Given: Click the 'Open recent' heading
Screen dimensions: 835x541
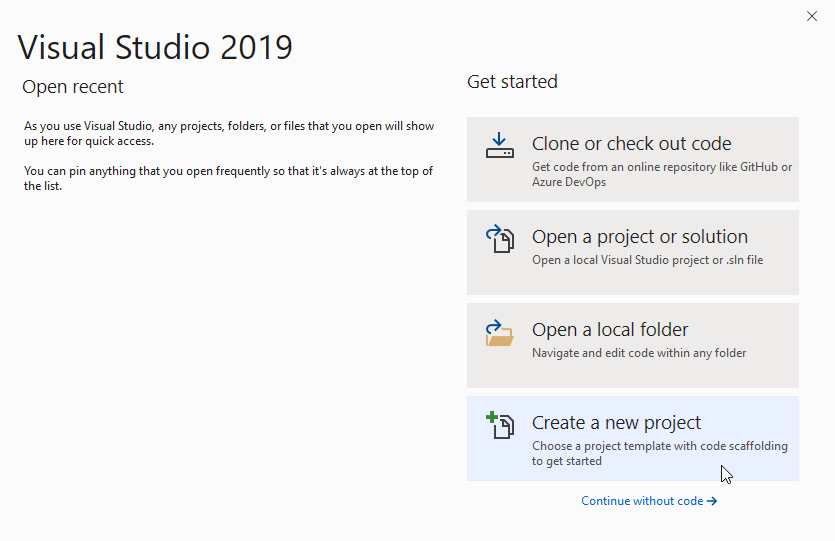Looking at the screenshot, I should coord(73,87).
